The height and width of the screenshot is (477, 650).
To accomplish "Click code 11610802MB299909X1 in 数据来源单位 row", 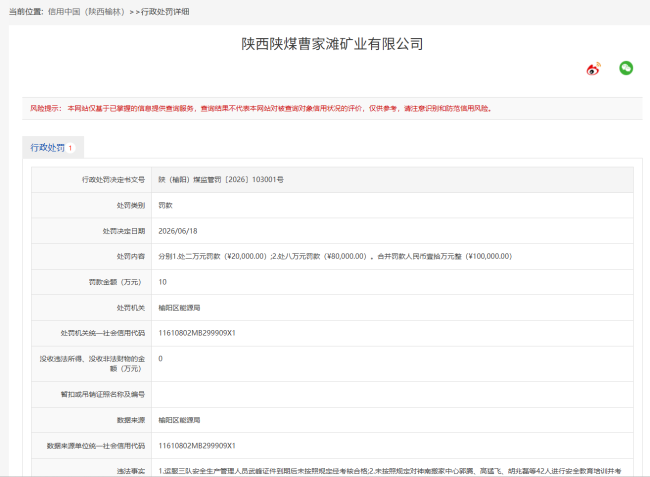I will (197, 446).
